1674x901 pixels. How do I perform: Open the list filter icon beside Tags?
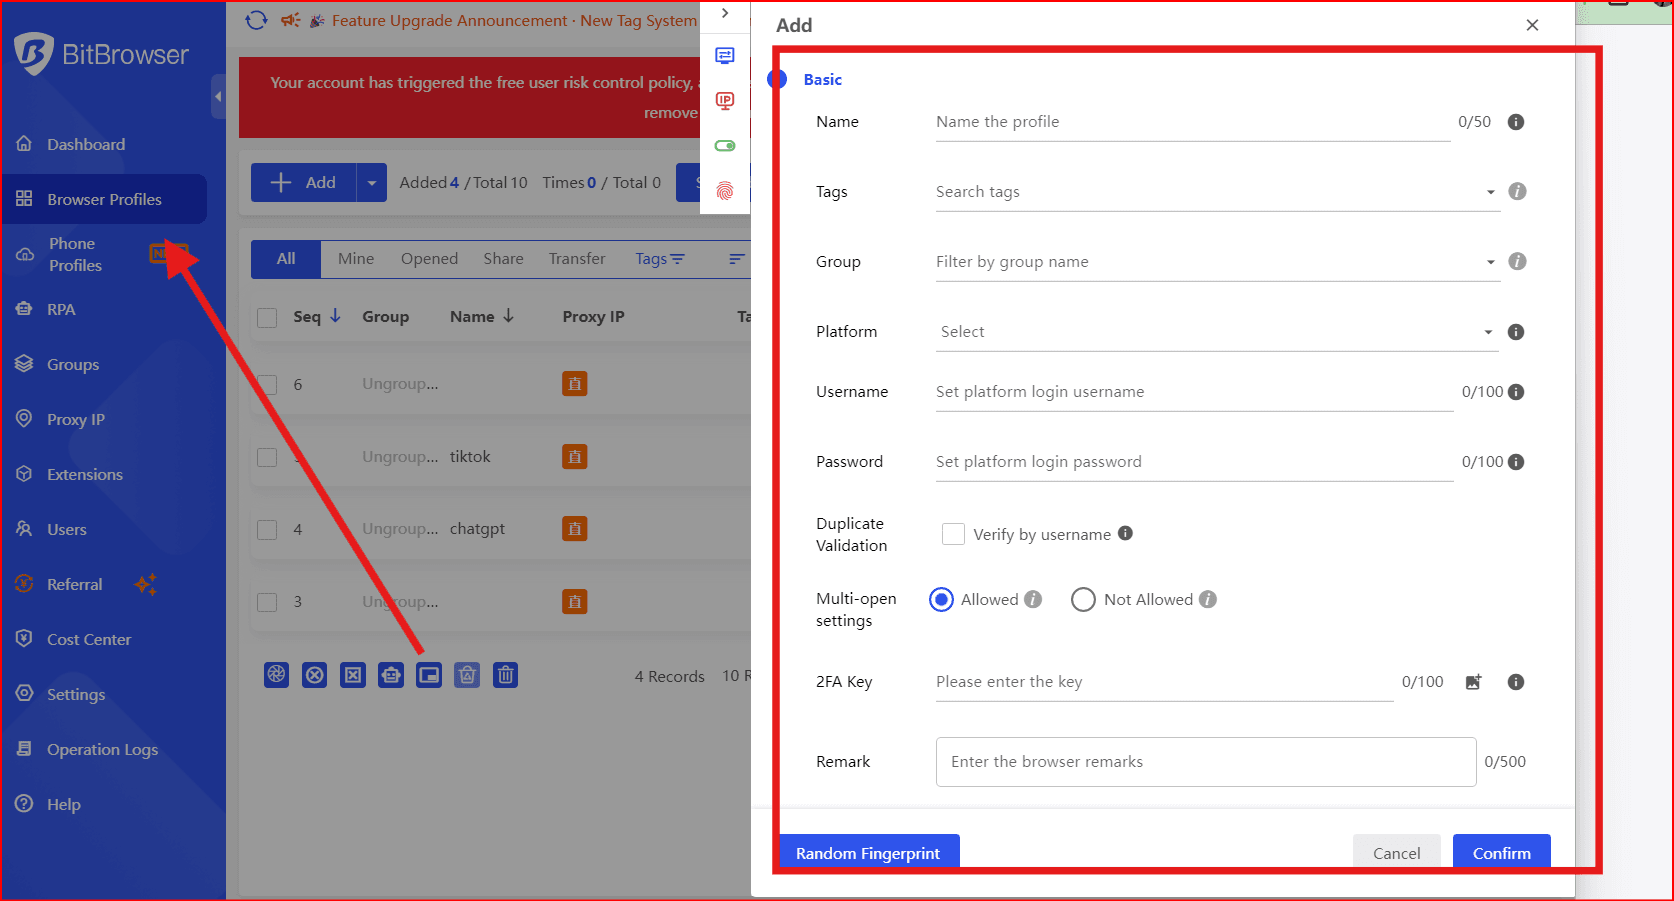click(x=737, y=259)
